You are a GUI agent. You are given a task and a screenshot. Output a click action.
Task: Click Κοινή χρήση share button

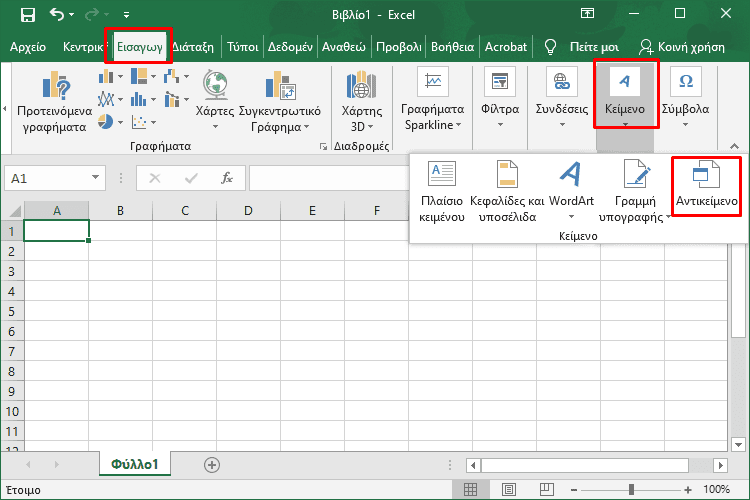tap(682, 47)
